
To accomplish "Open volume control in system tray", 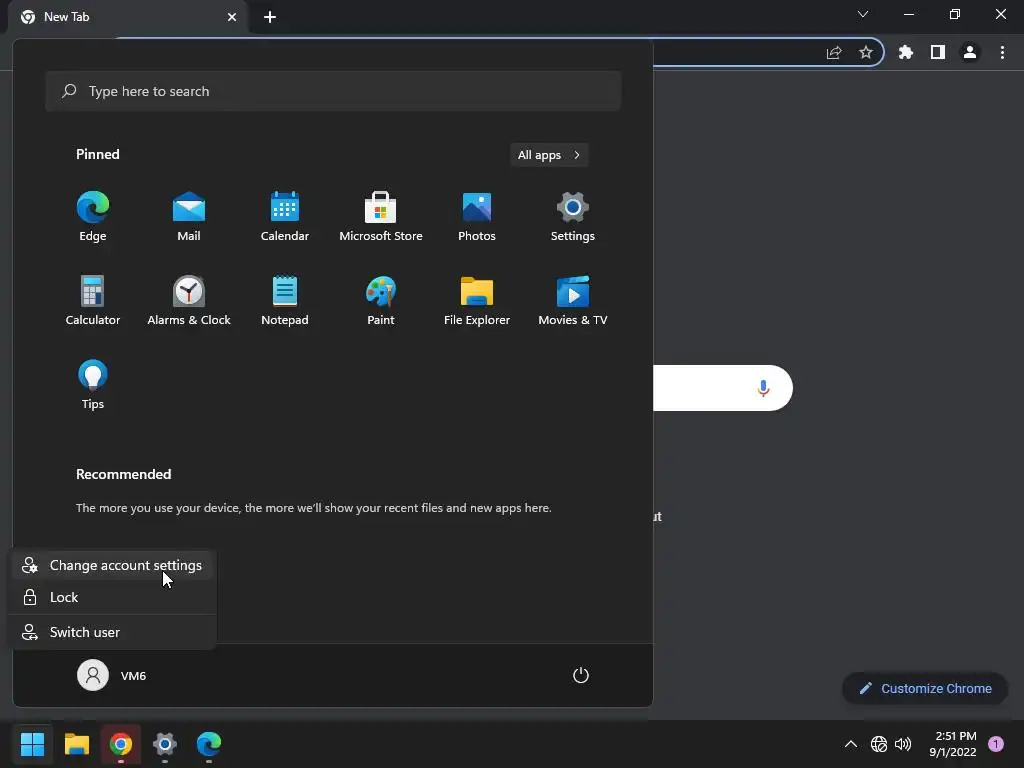I will [x=903, y=744].
